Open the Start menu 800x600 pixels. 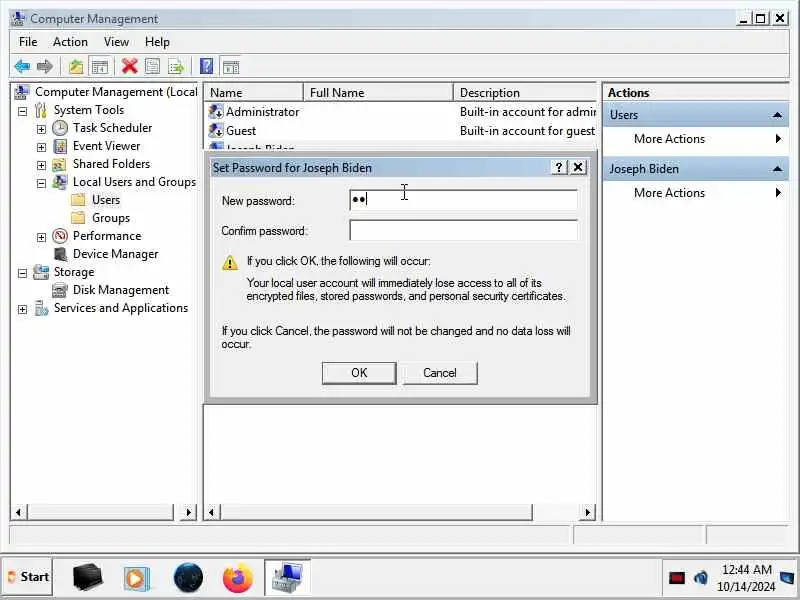[x=29, y=577]
